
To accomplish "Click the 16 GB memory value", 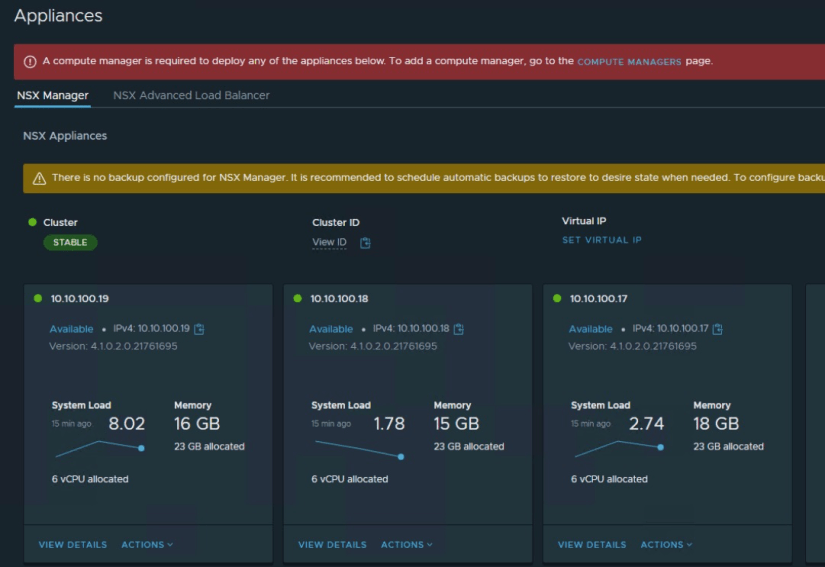I will (x=197, y=423).
